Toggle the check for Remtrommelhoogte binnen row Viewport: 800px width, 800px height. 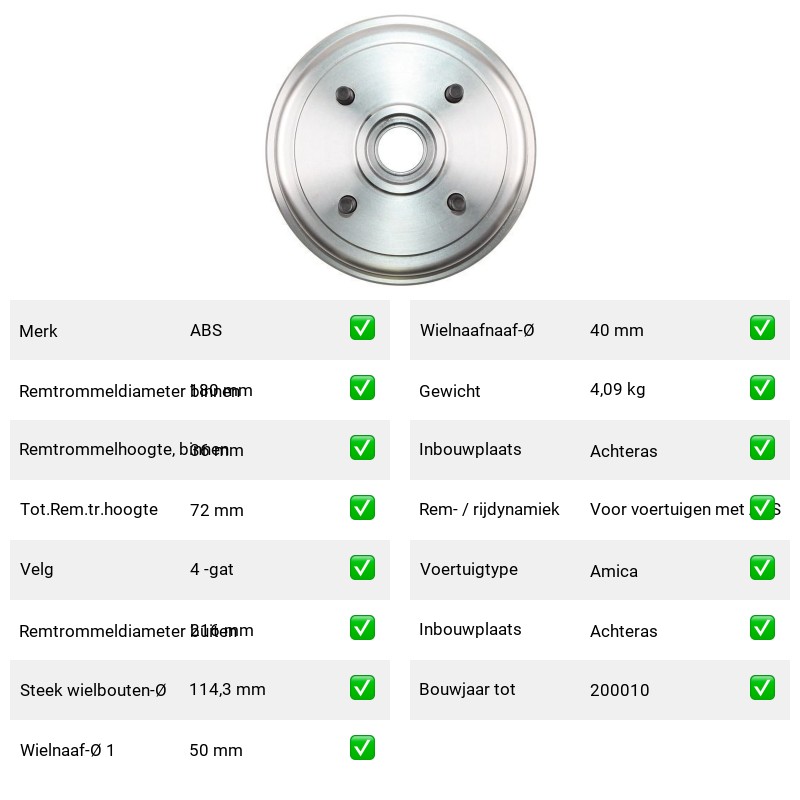coord(362,447)
